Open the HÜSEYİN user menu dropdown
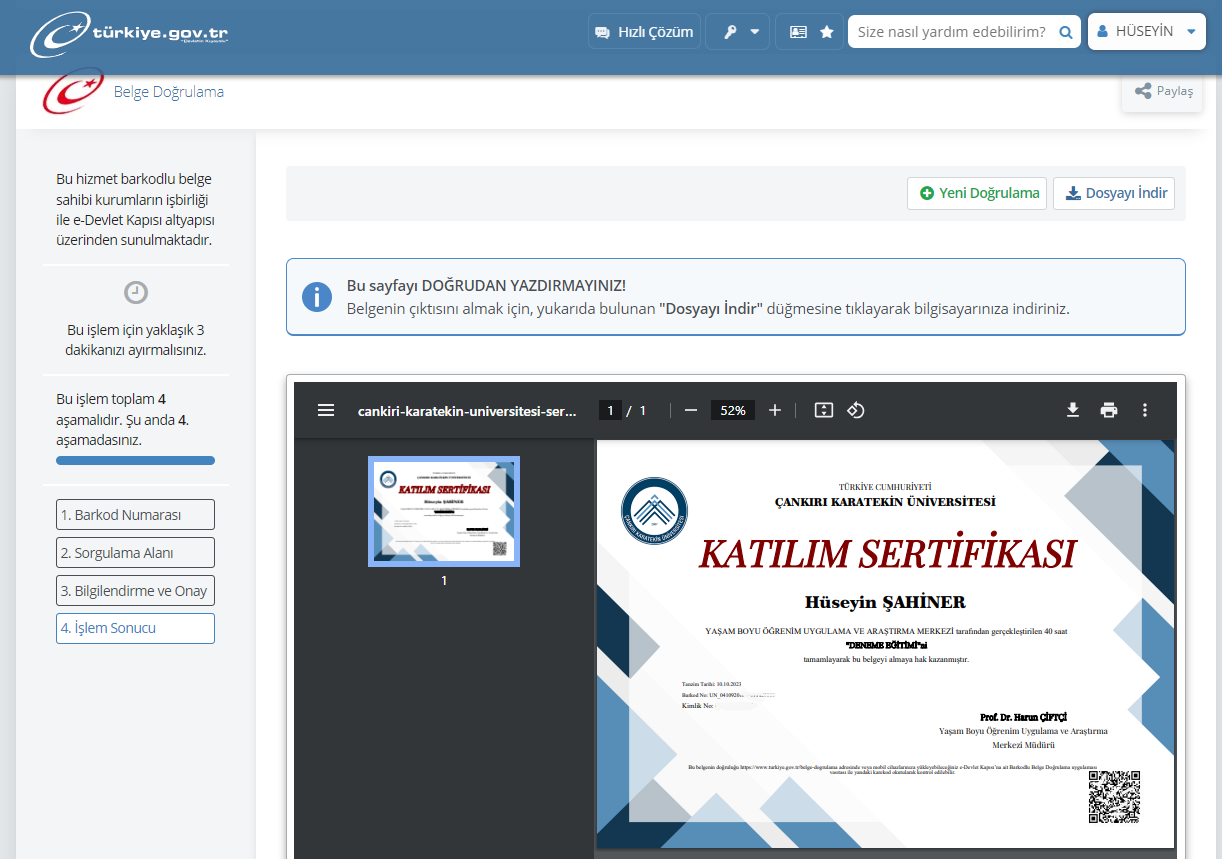Screen dimensions: 1222x859 click(x=1146, y=32)
